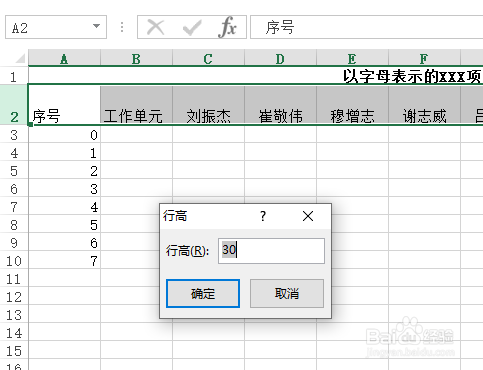Click the select-all corner triangle
This screenshot has width=483, height=370.
click(20, 58)
